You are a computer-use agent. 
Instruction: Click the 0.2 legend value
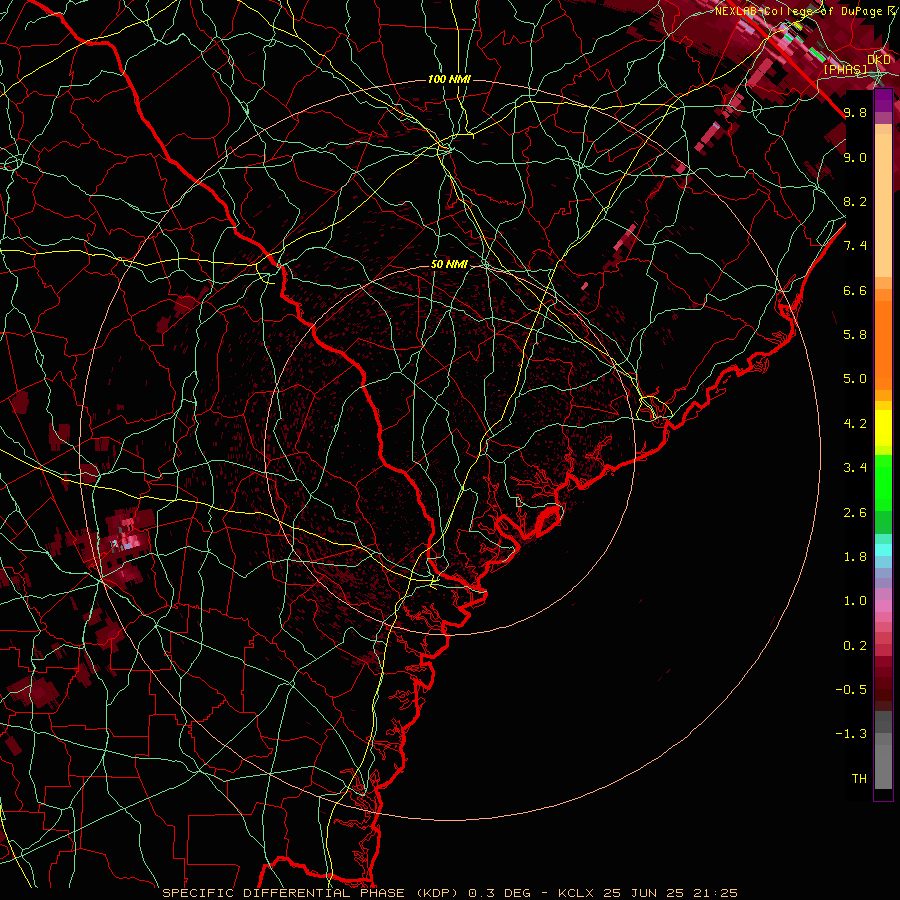tap(855, 646)
